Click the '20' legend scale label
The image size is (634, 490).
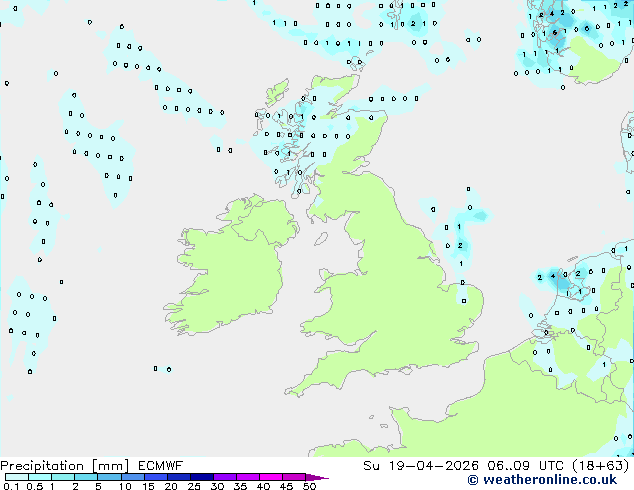171,486
